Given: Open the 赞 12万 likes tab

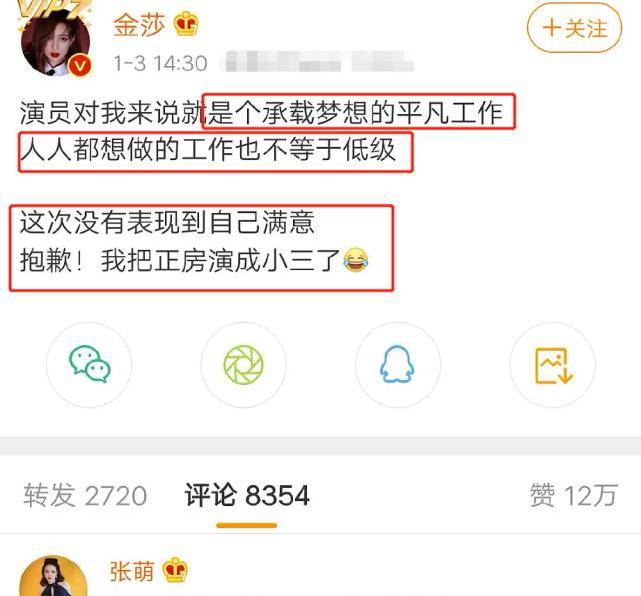Looking at the screenshot, I should (574, 495).
